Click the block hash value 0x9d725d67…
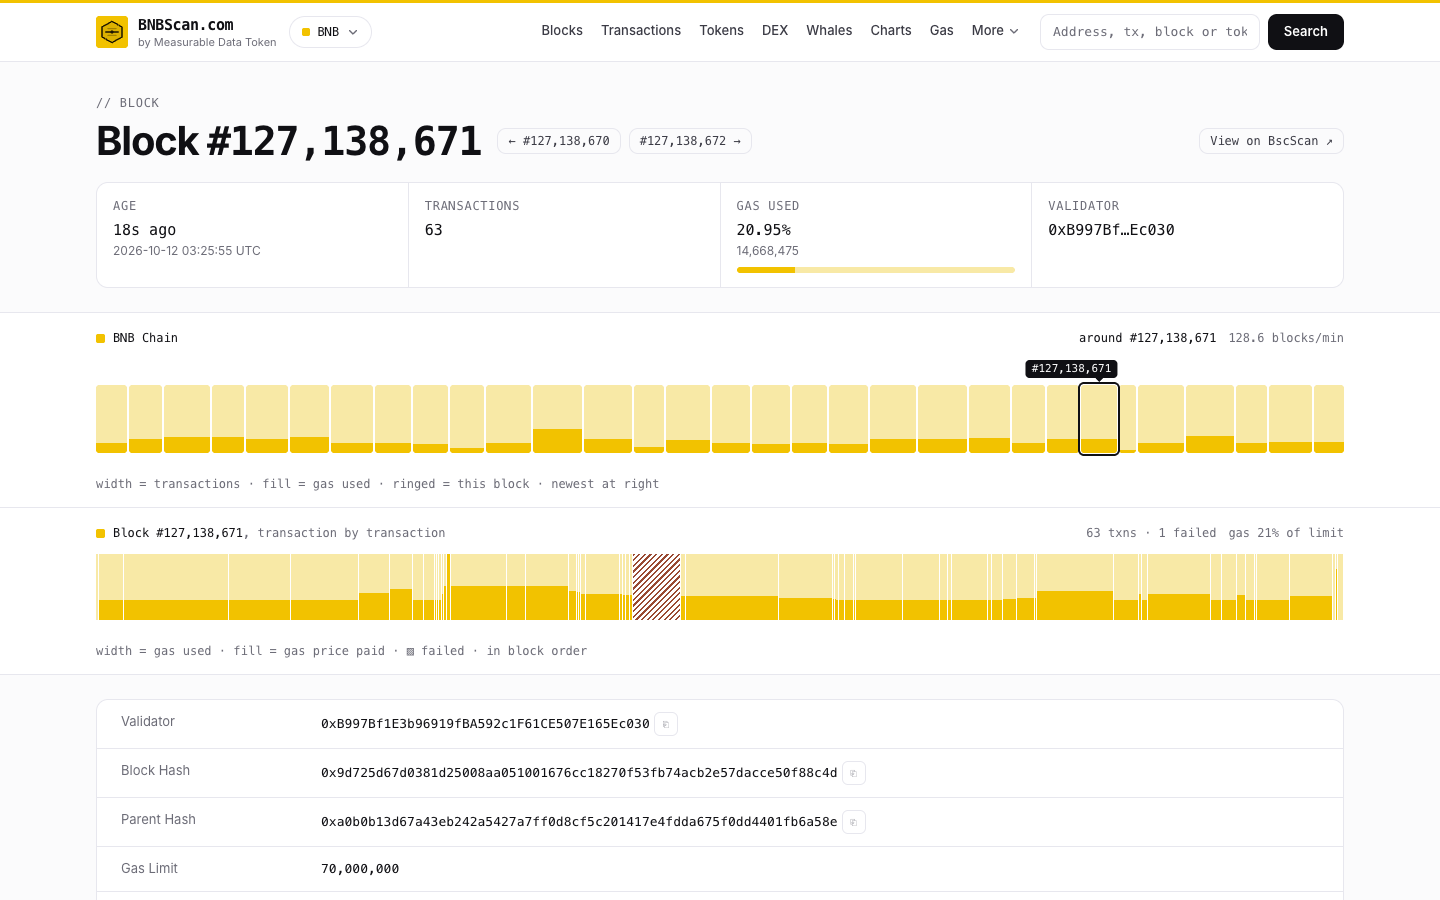1440x900 pixels. 579,773
